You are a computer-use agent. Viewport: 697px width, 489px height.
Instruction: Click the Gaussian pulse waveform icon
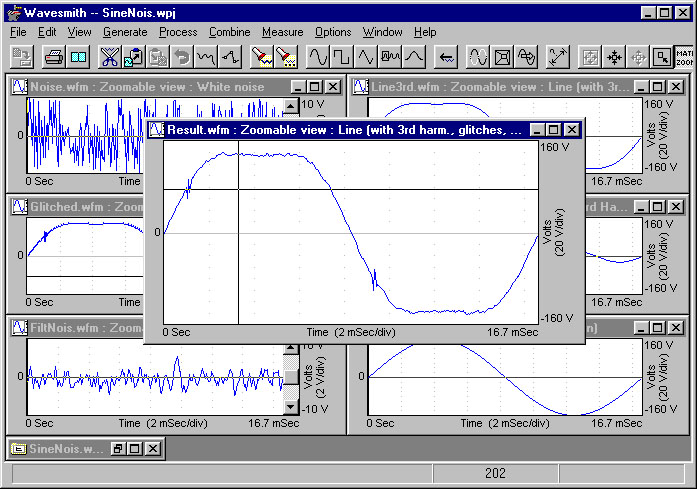coord(414,57)
